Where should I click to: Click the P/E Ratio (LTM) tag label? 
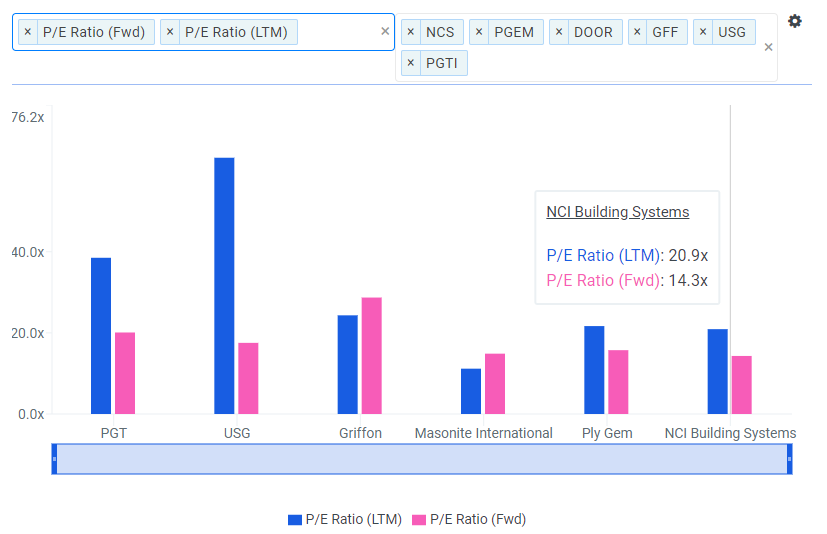[236, 32]
